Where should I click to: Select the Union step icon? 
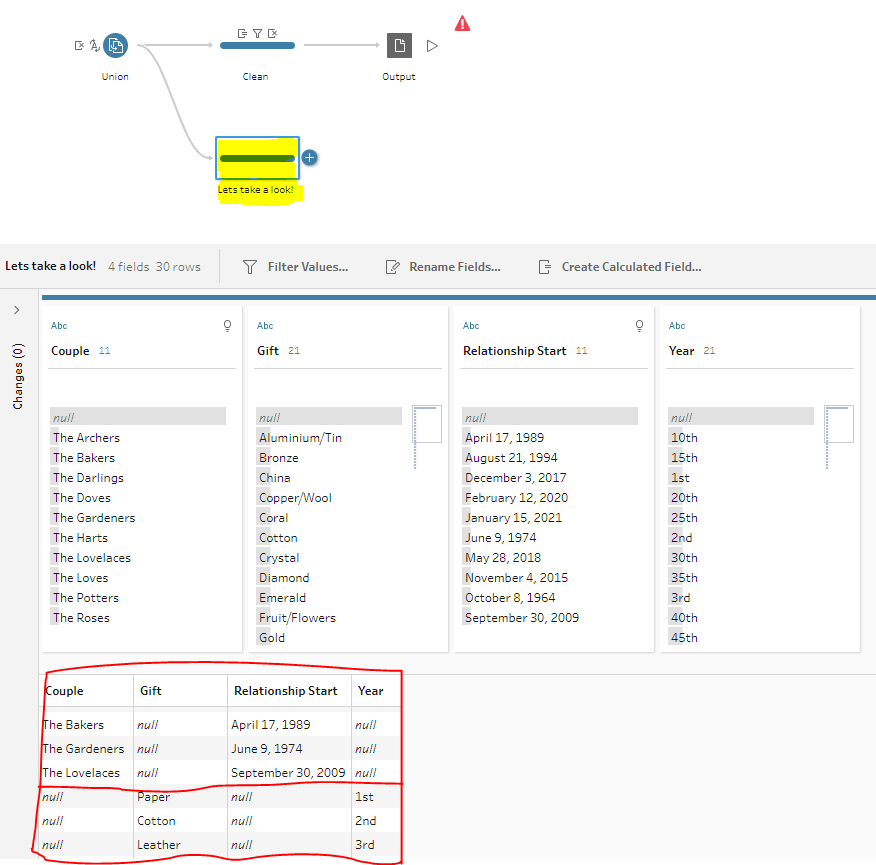point(115,45)
